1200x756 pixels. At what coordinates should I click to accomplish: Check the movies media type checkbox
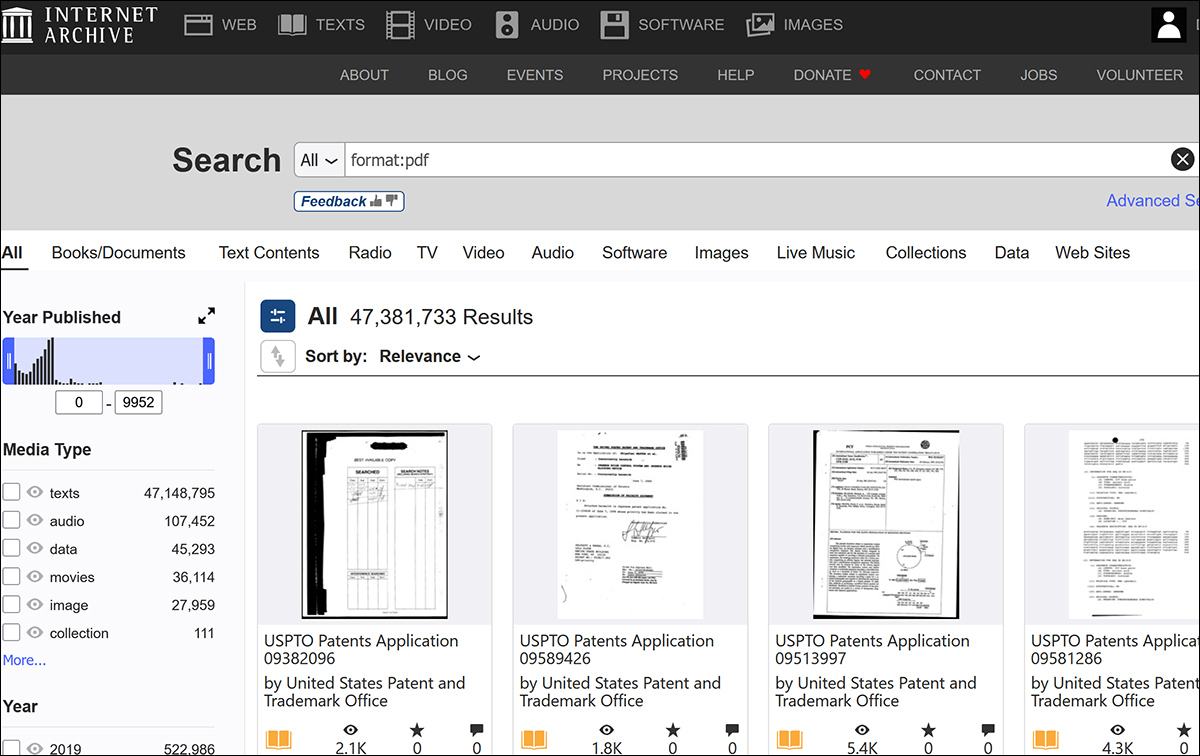pos(12,576)
